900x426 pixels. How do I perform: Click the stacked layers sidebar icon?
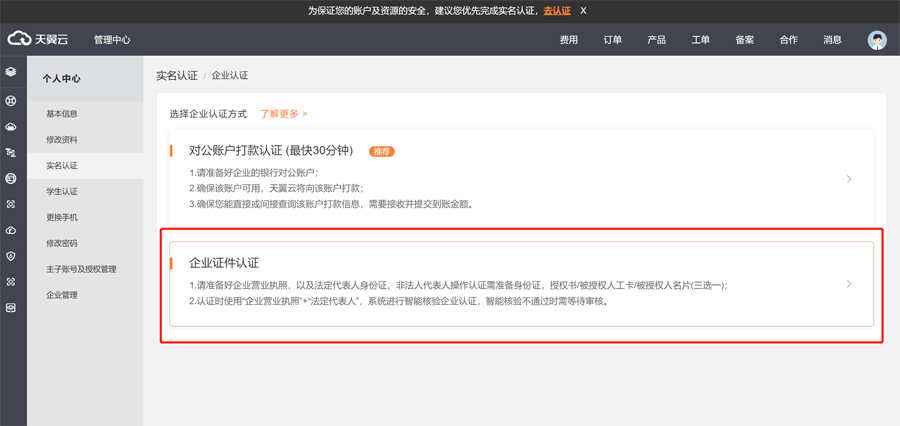10,72
